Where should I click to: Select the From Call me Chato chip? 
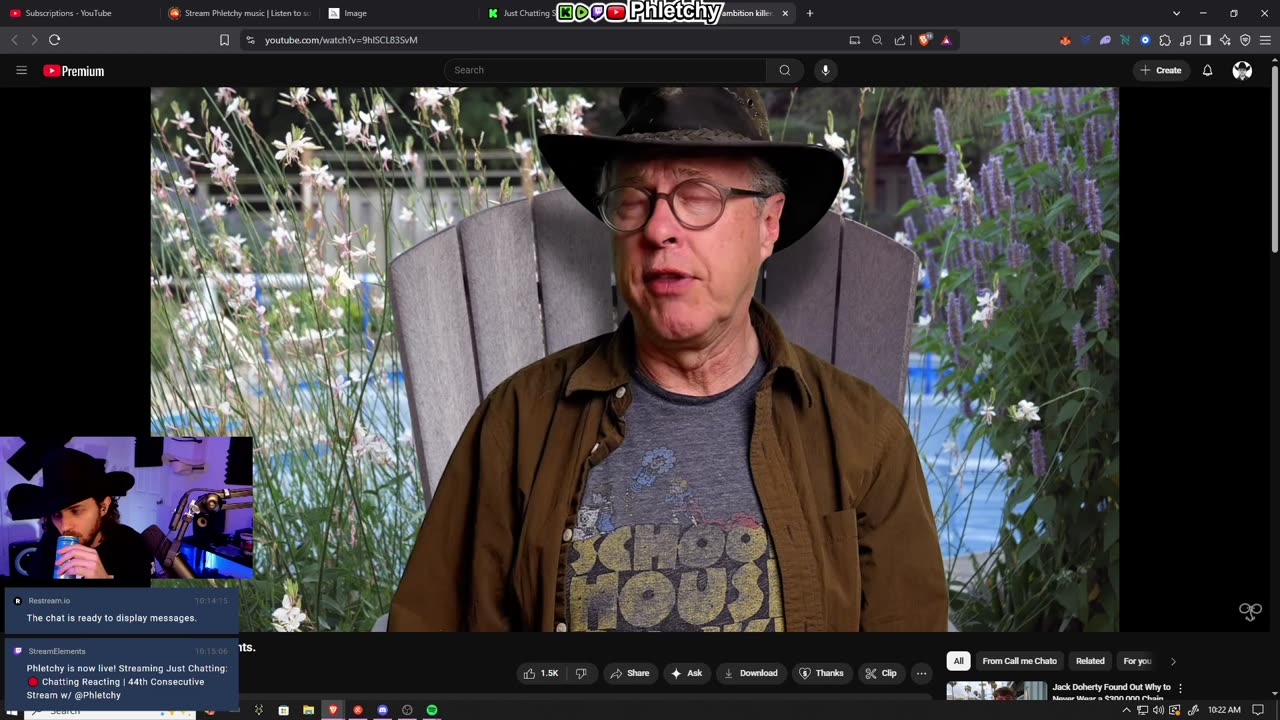point(1019,661)
